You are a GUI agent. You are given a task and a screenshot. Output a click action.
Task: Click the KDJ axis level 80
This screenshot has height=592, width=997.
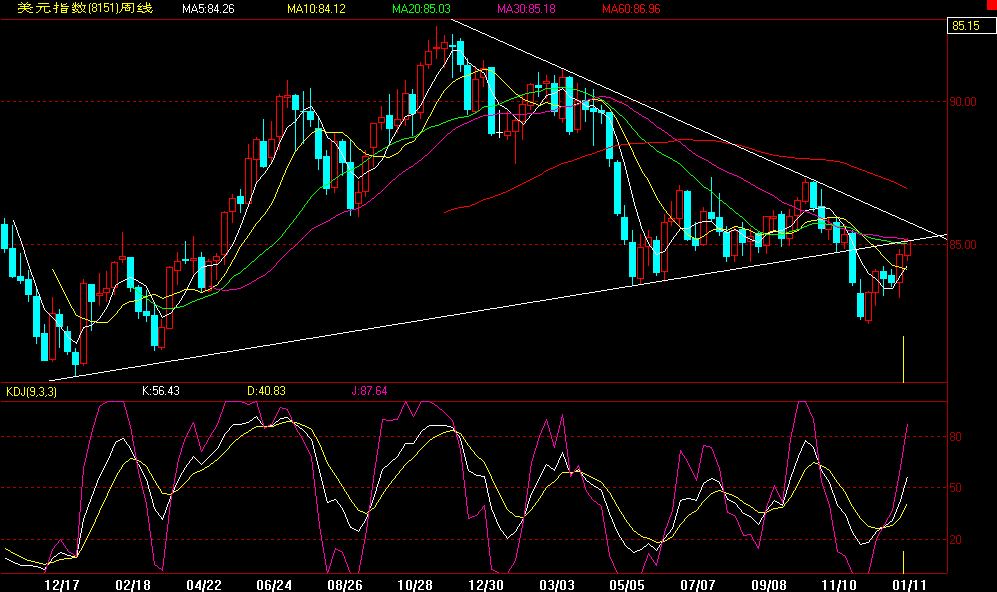point(955,437)
